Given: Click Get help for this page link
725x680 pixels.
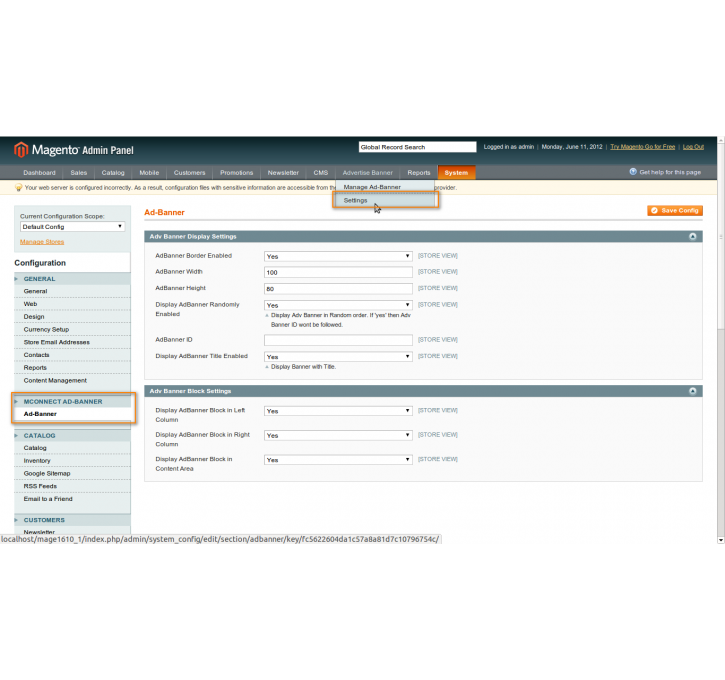Looking at the screenshot, I should 670,172.
